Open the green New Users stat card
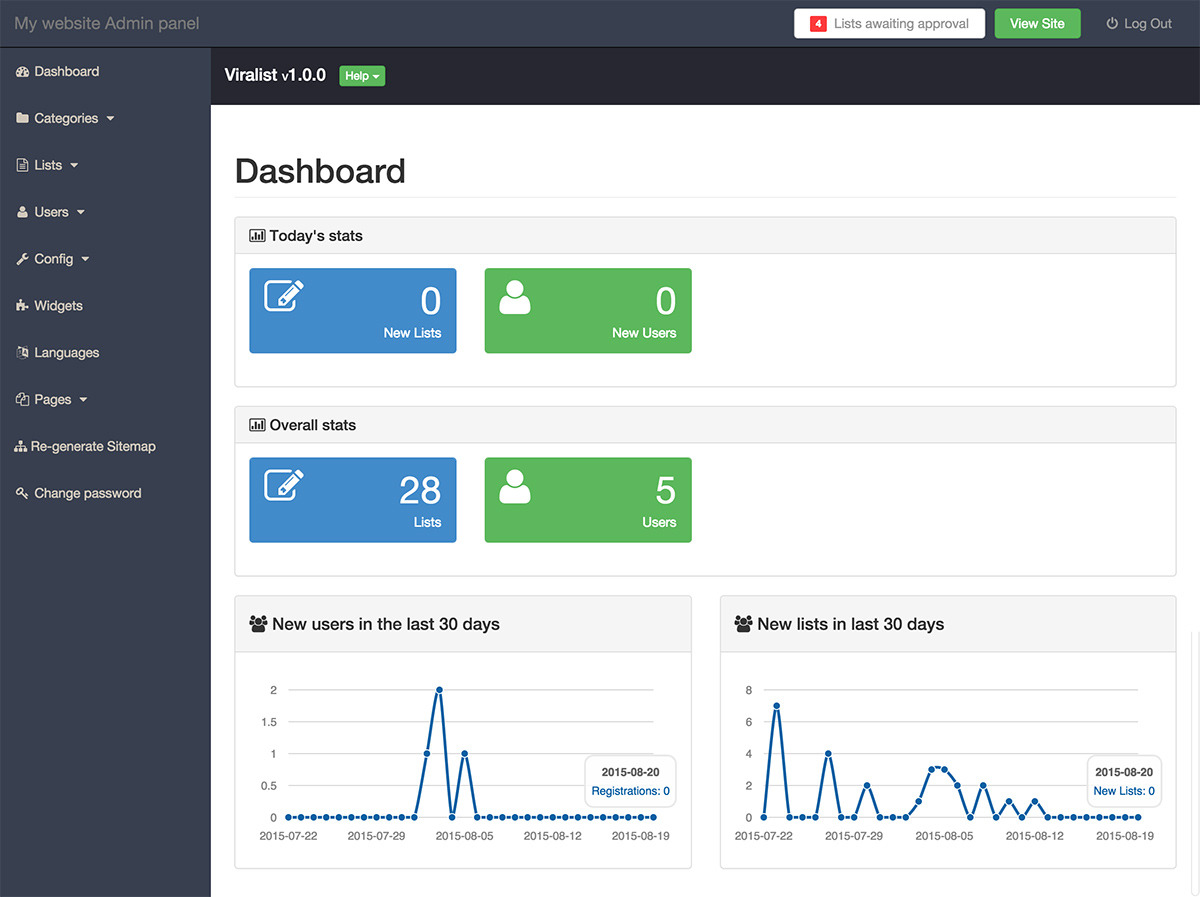Image resolution: width=1200 pixels, height=897 pixels. point(588,311)
